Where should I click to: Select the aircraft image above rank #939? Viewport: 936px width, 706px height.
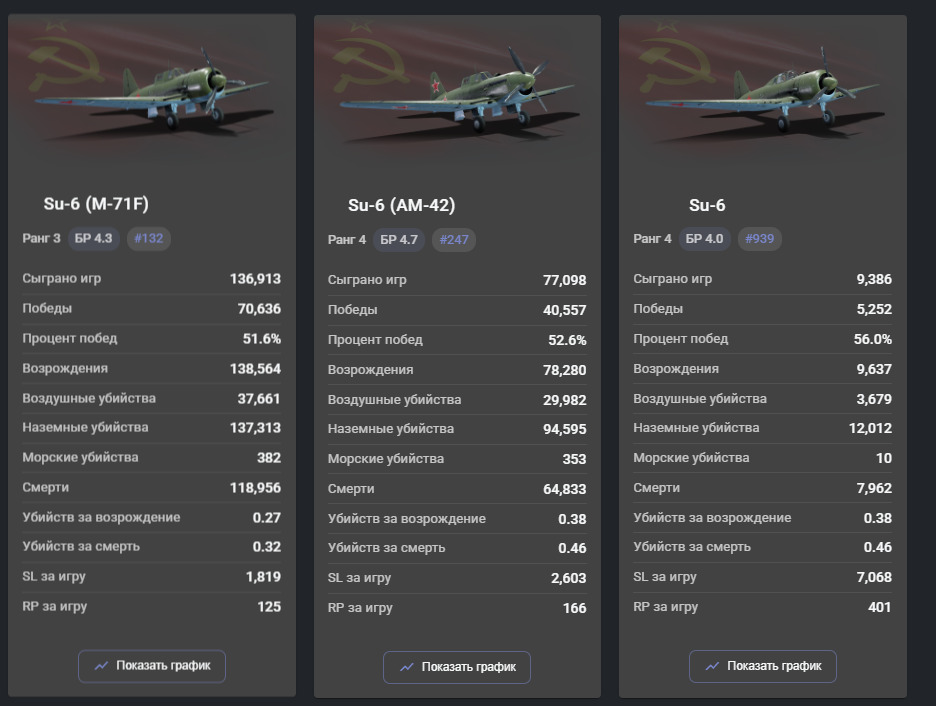[763, 92]
